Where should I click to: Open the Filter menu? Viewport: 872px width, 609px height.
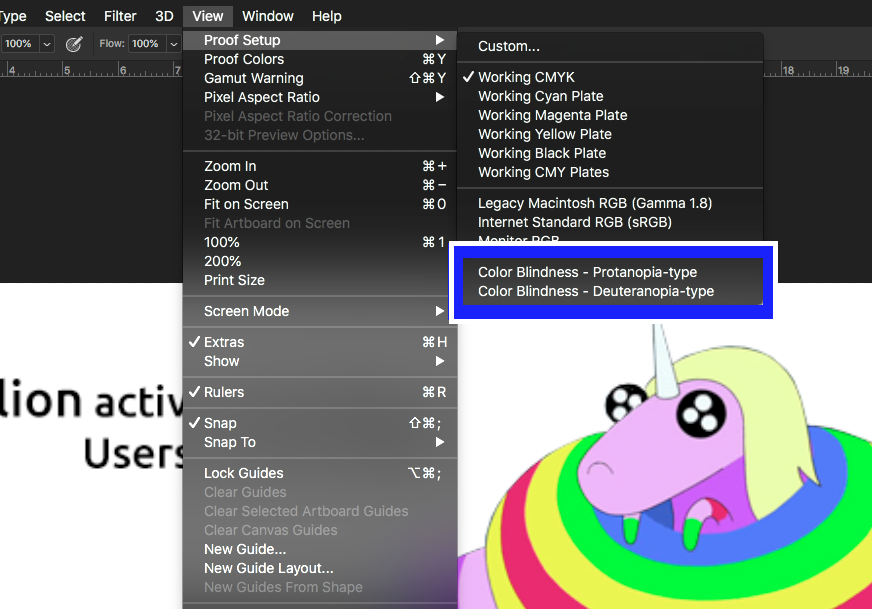(120, 16)
